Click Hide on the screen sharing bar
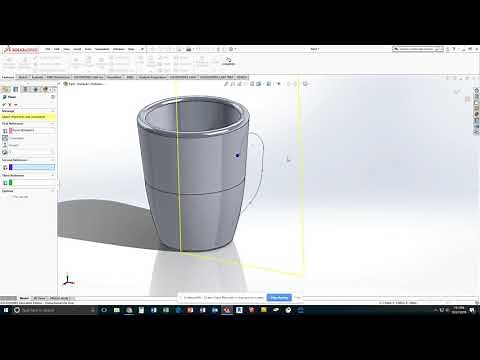This screenshot has width=480, height=360. (298, 297)
